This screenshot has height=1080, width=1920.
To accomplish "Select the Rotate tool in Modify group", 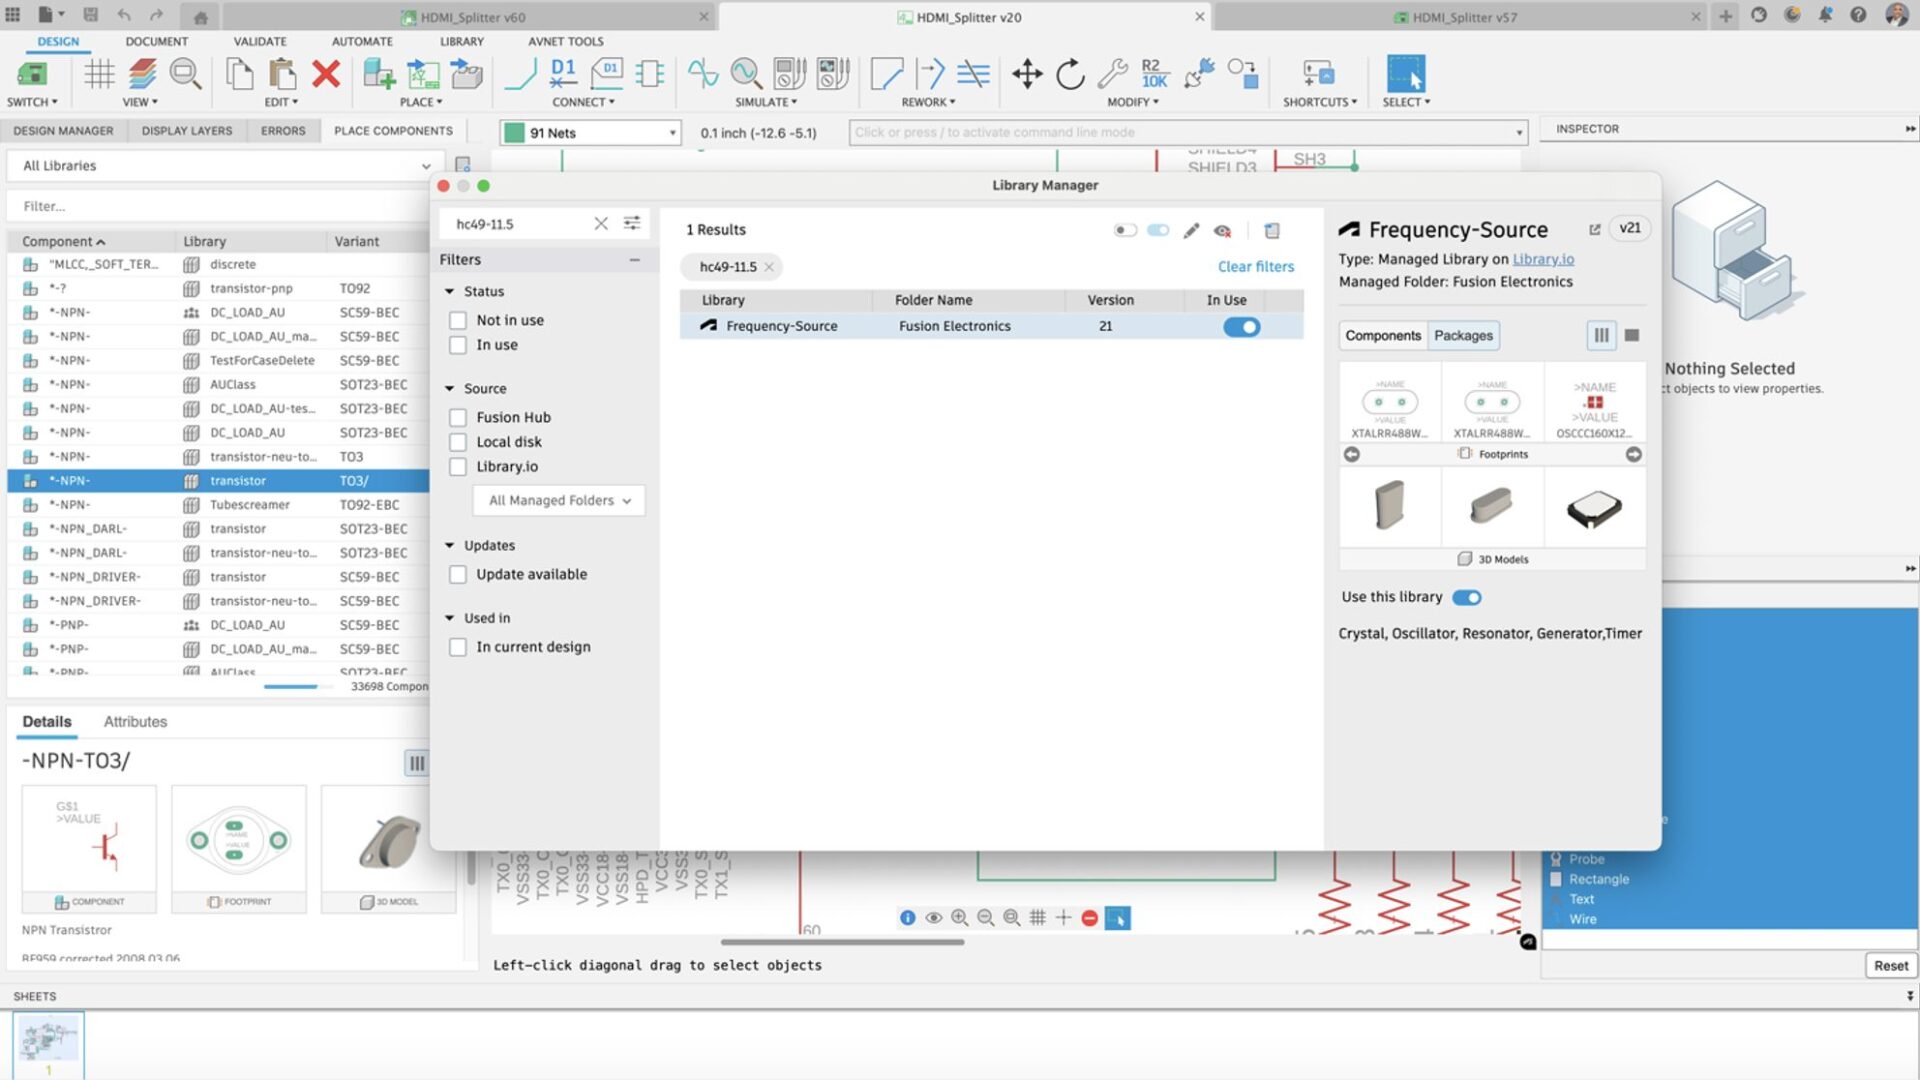I will pos(1070,74).
